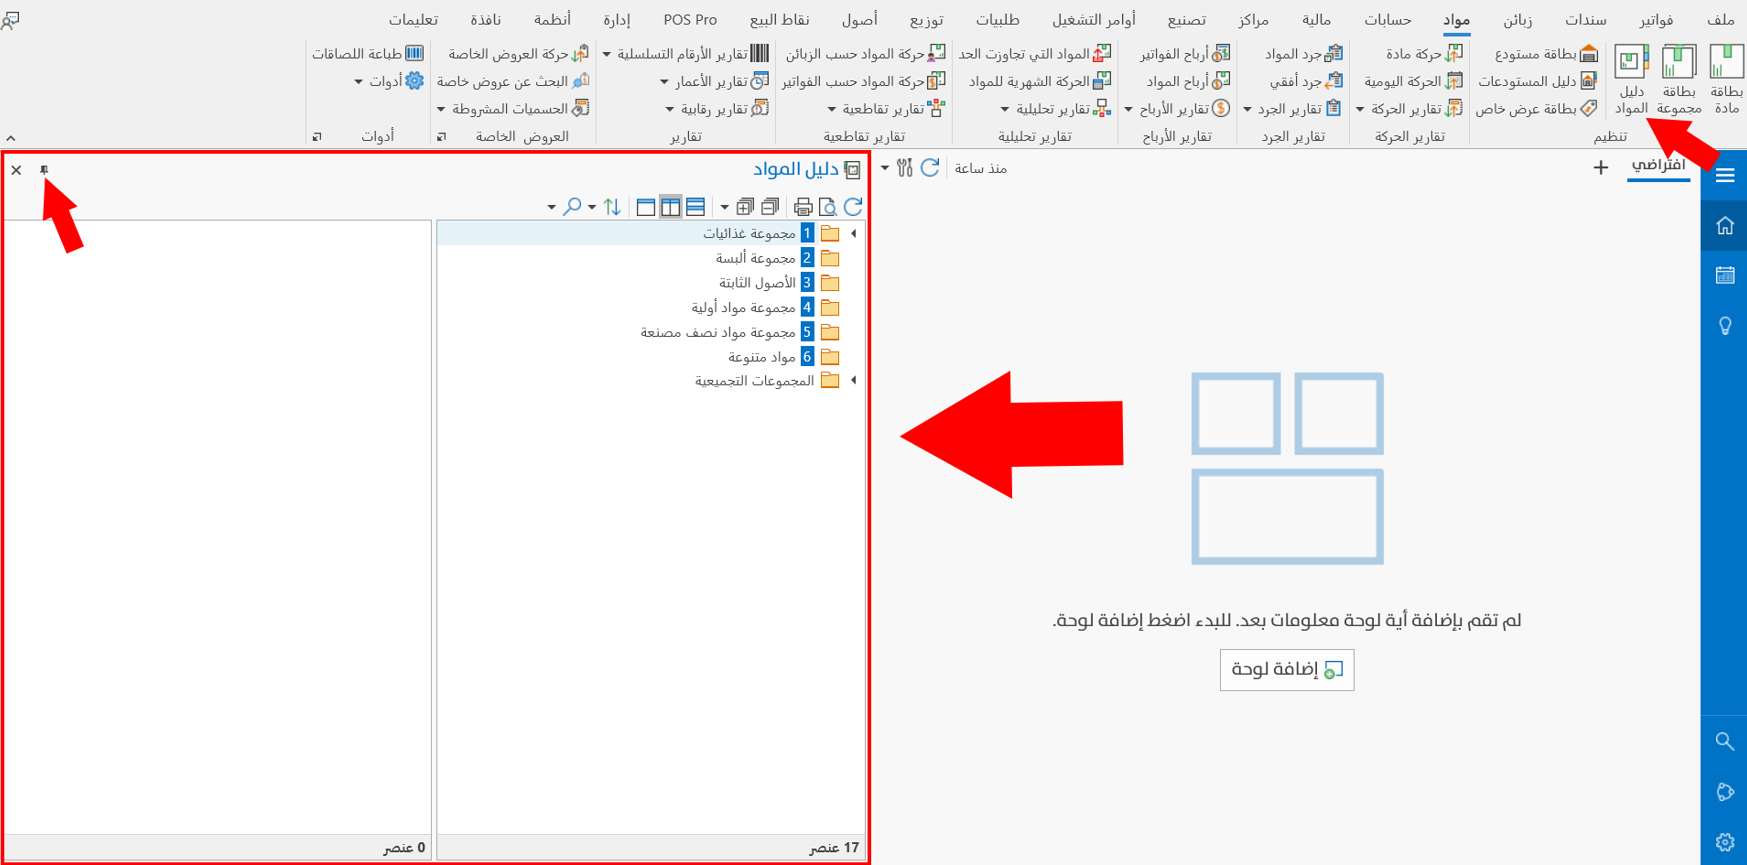
Task: Open dashboard tools settings icon
Action: 904,168
